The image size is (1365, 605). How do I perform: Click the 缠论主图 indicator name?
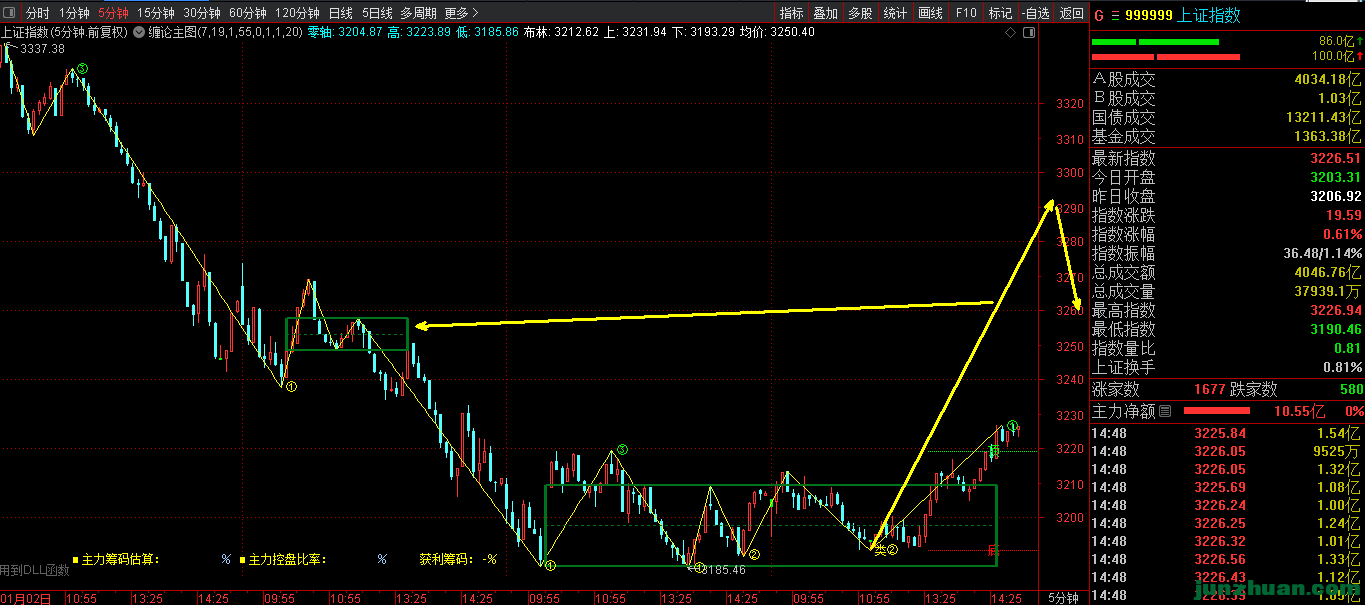coord(172,32)
